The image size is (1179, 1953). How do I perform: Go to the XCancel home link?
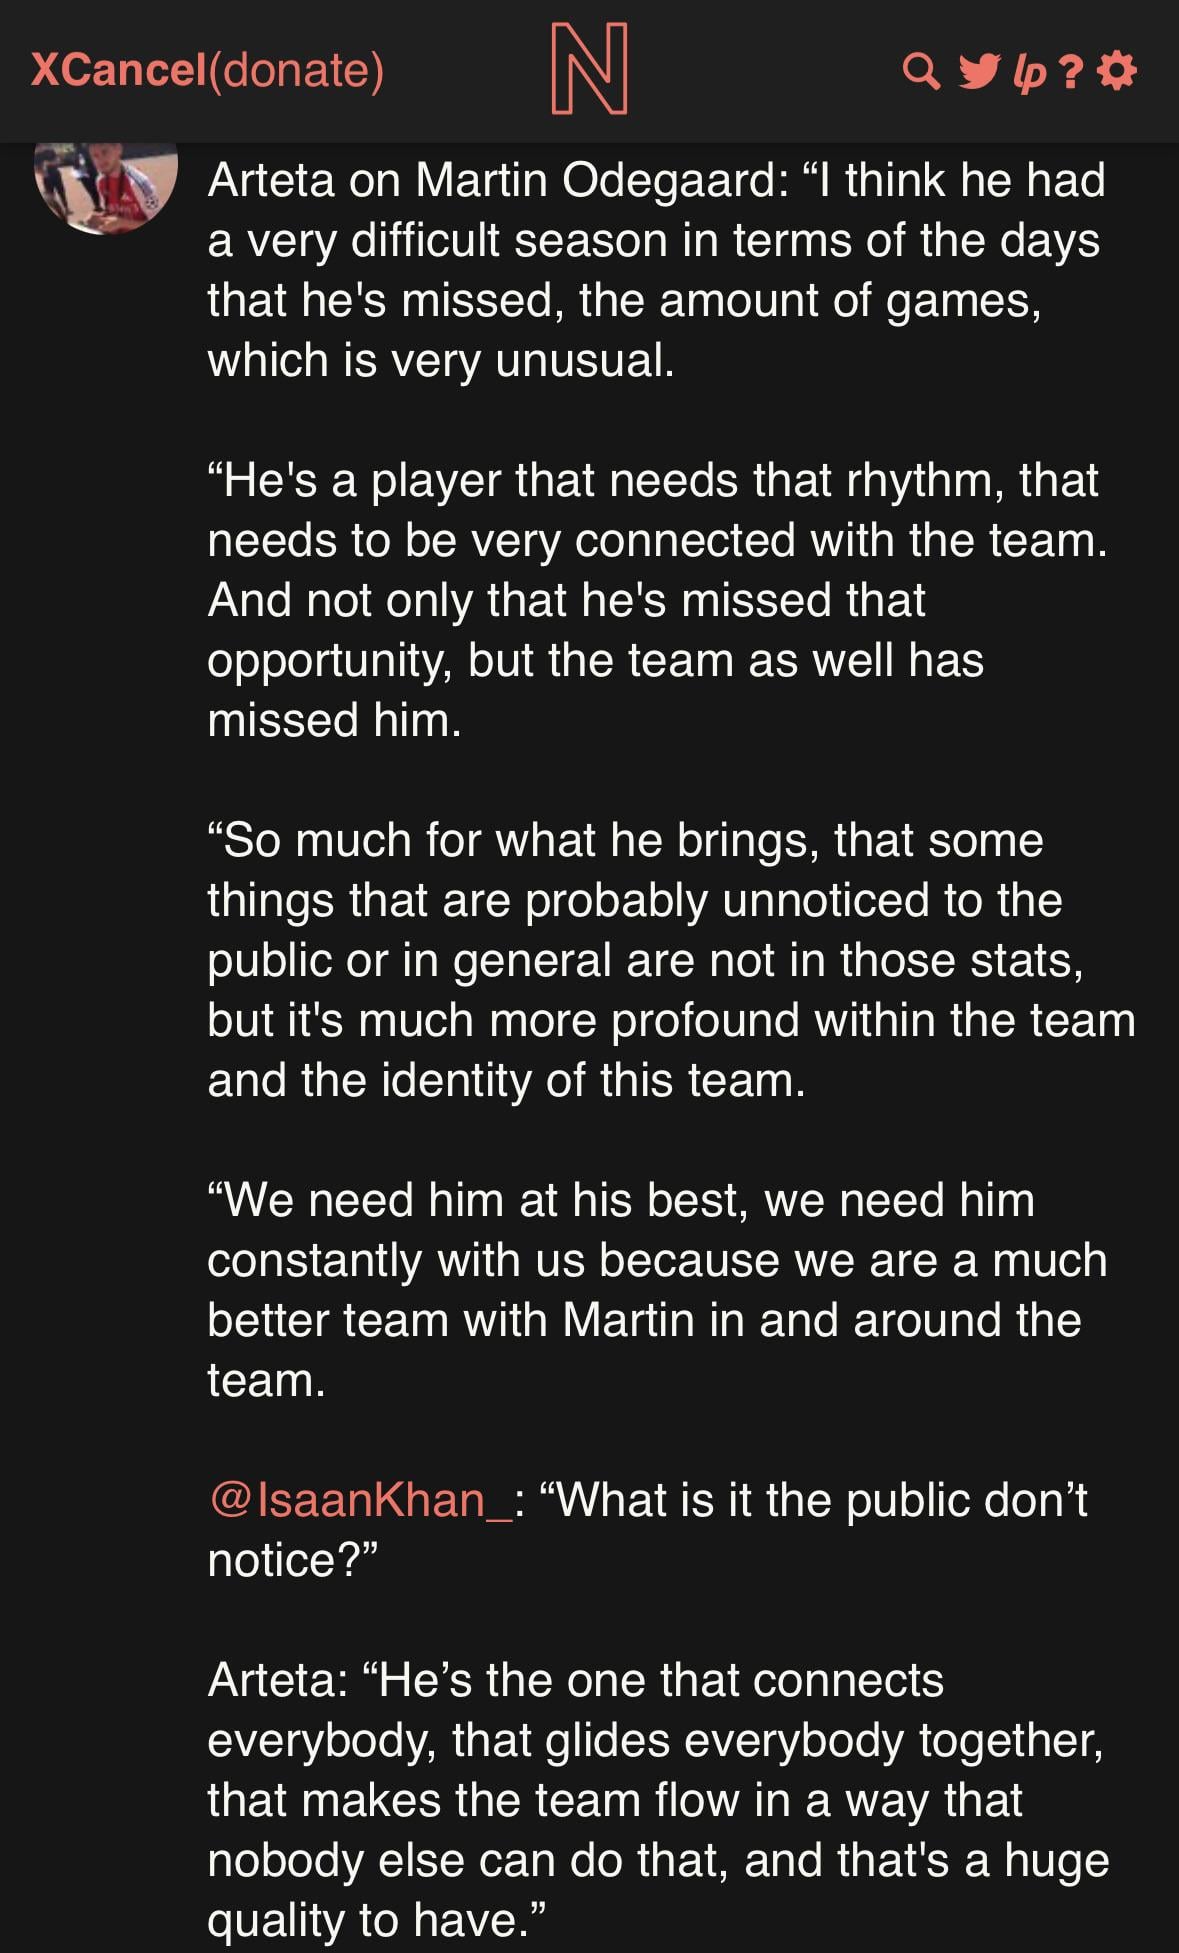[x=117, y=70]
